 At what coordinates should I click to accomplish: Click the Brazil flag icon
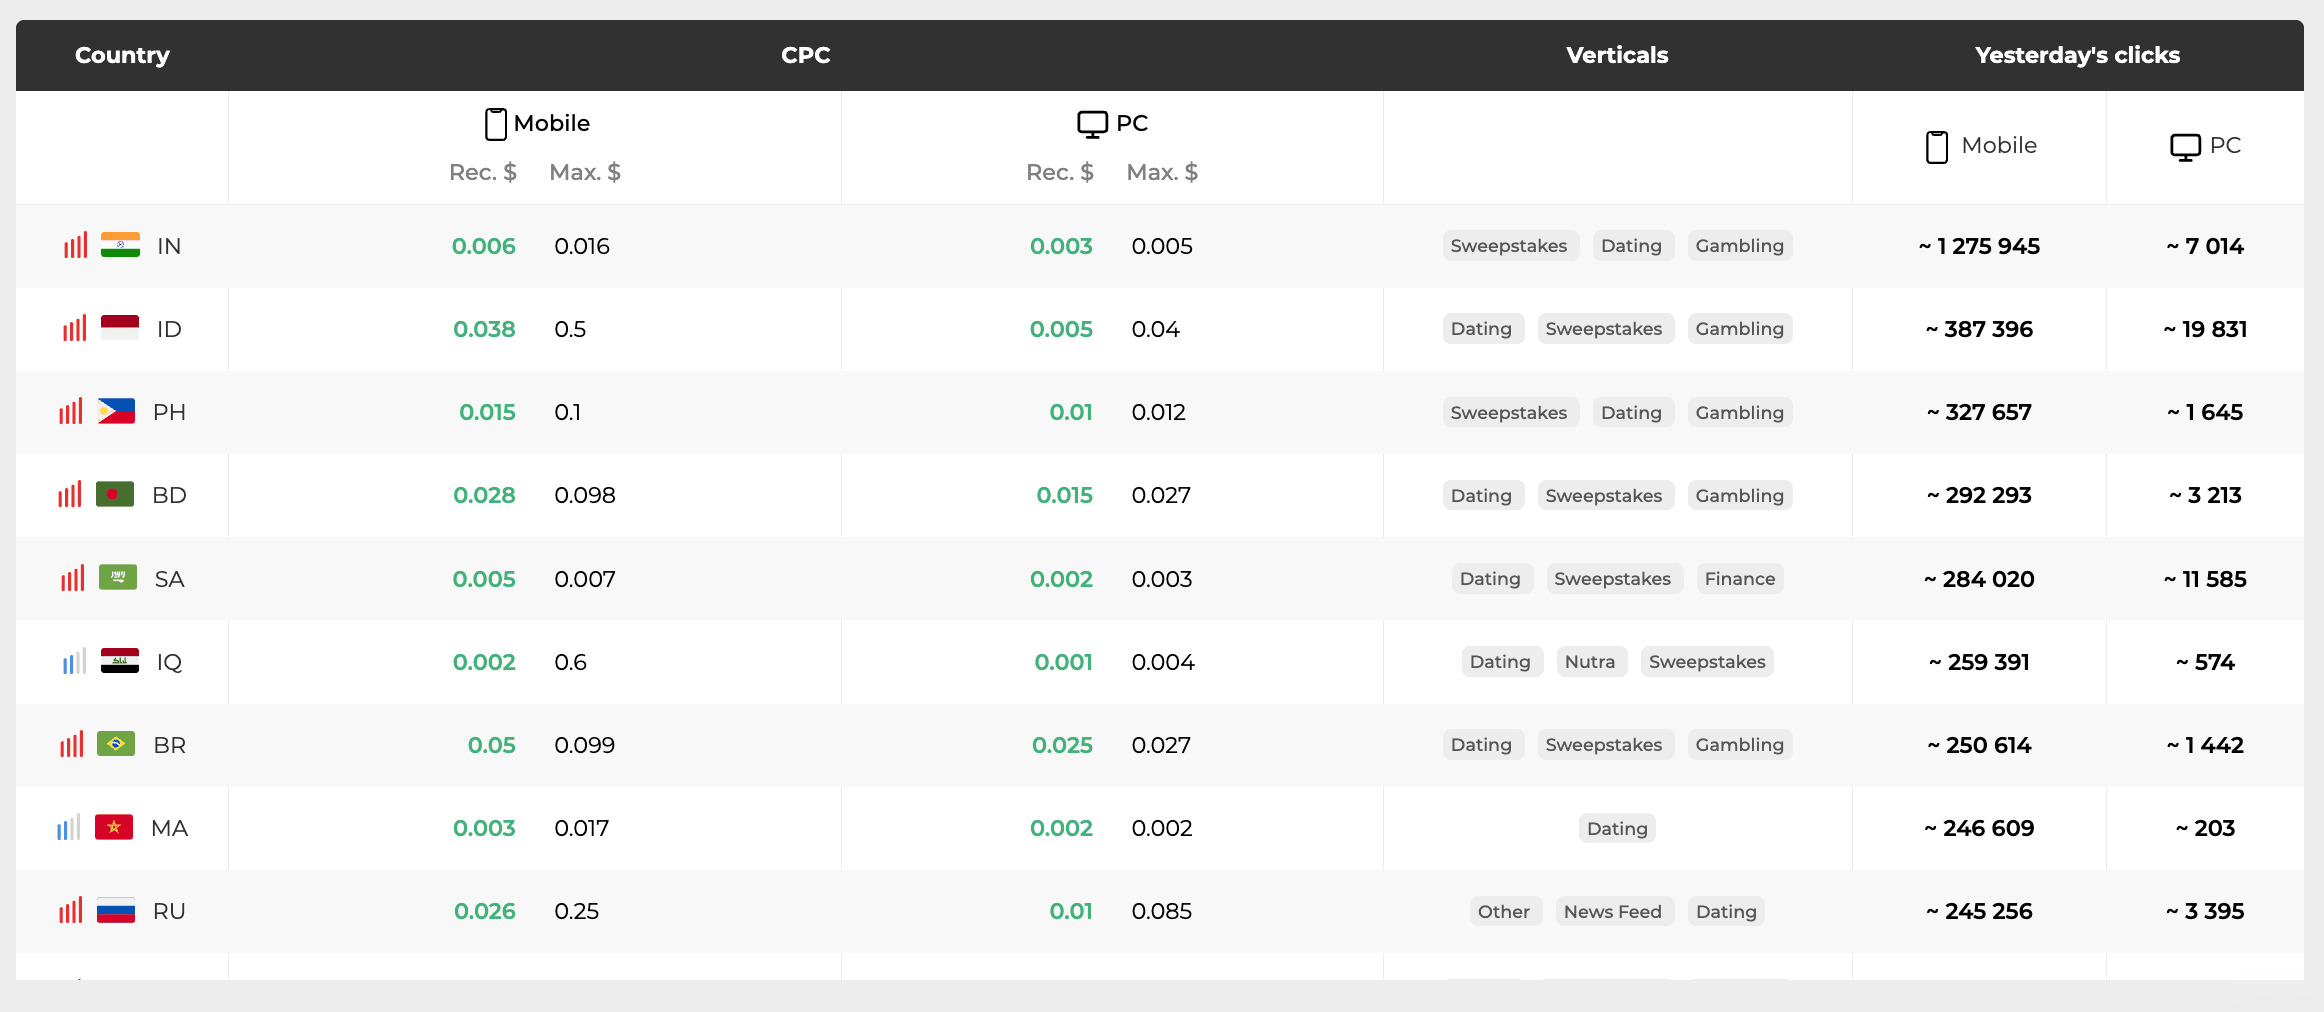tap(116, 745)
